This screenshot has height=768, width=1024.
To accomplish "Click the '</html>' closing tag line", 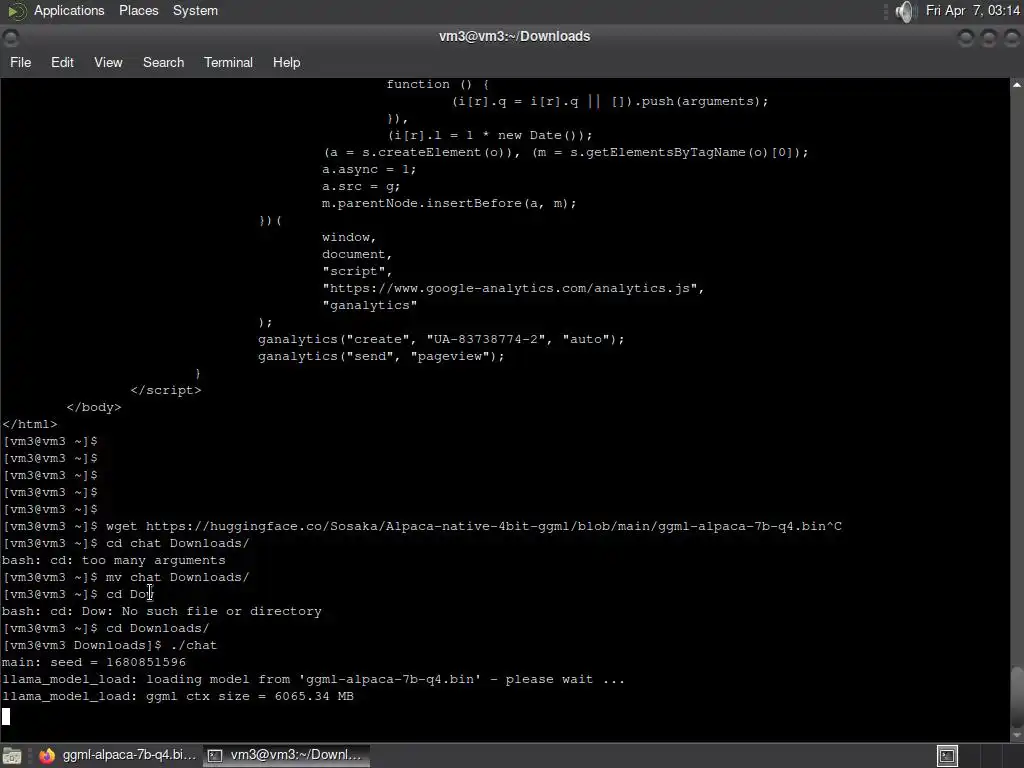I will pyautogui.click(x=30, y=424).
